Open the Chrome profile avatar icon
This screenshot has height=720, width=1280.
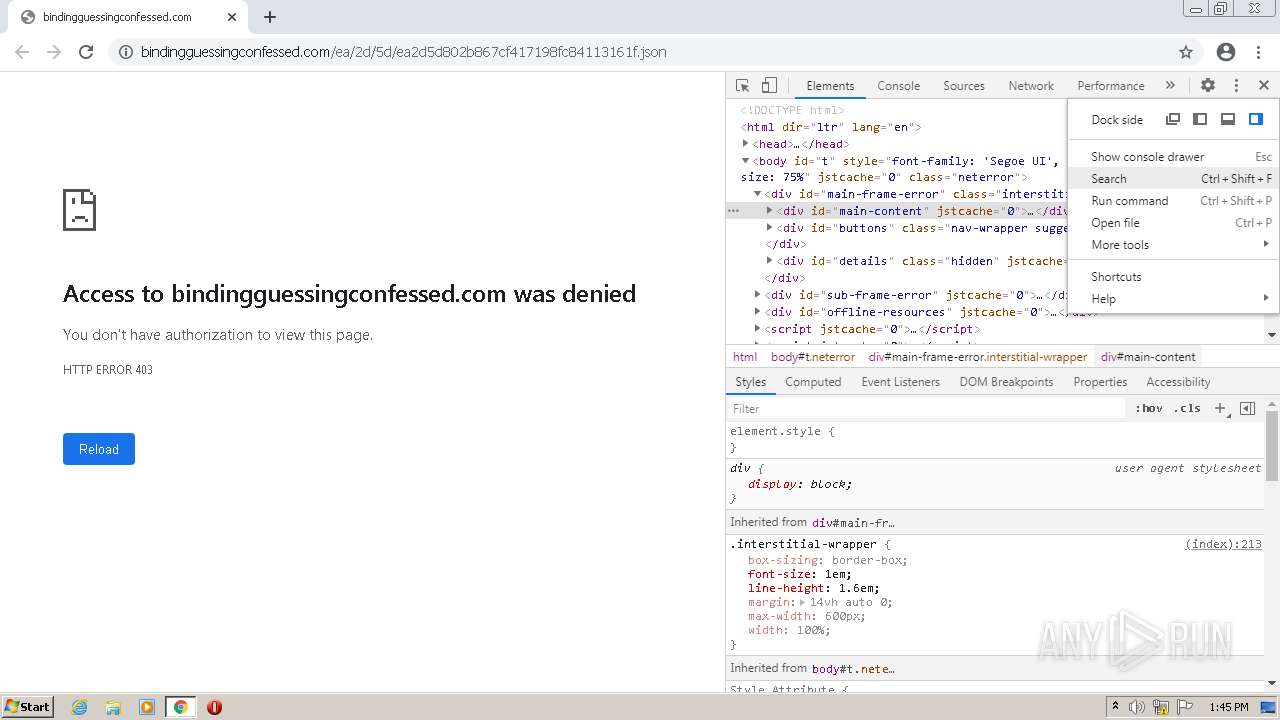1226,52
